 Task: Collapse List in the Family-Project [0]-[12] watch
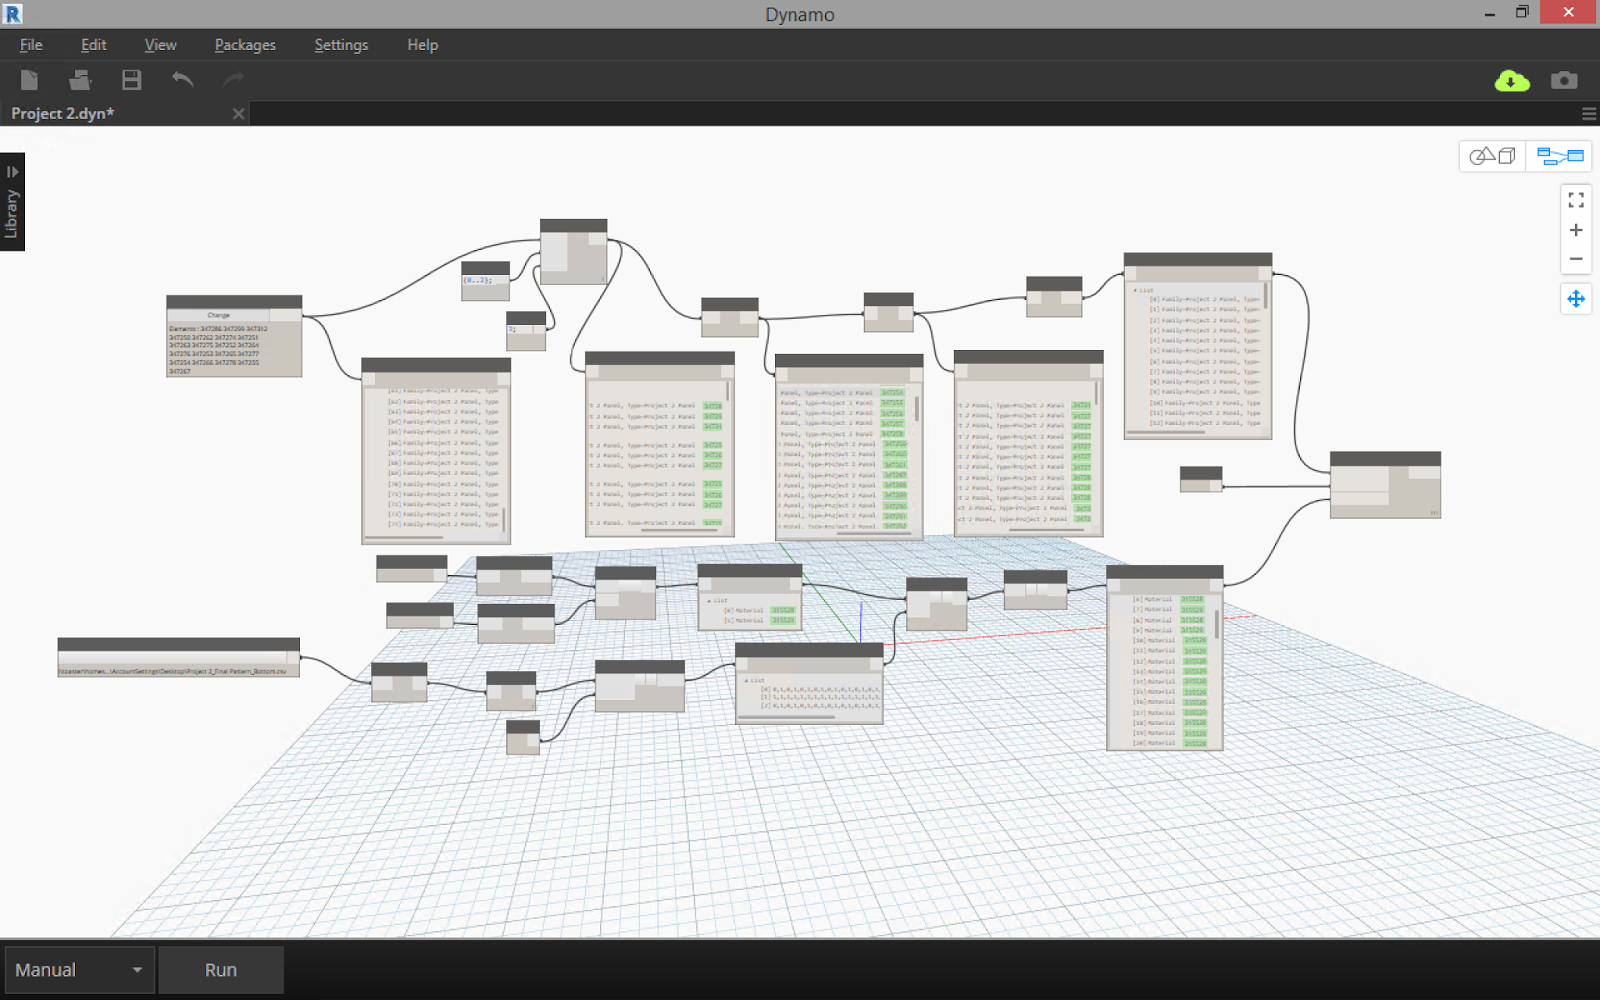tap(1136, 291)
